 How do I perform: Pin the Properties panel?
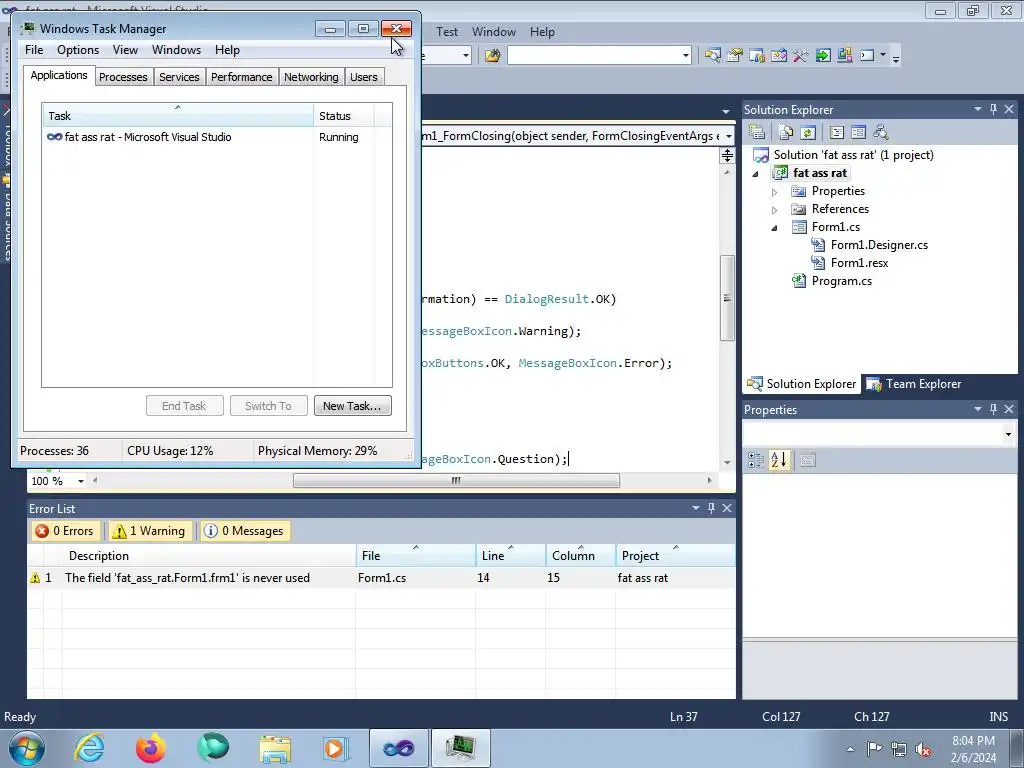(993, 409)
